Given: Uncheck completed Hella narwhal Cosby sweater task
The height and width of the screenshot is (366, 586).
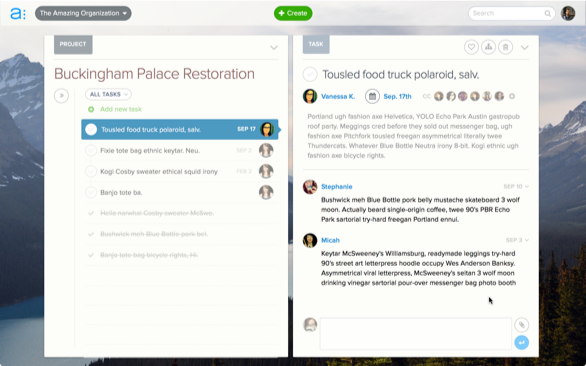Looking at the screenshot, I should [90, 213].
